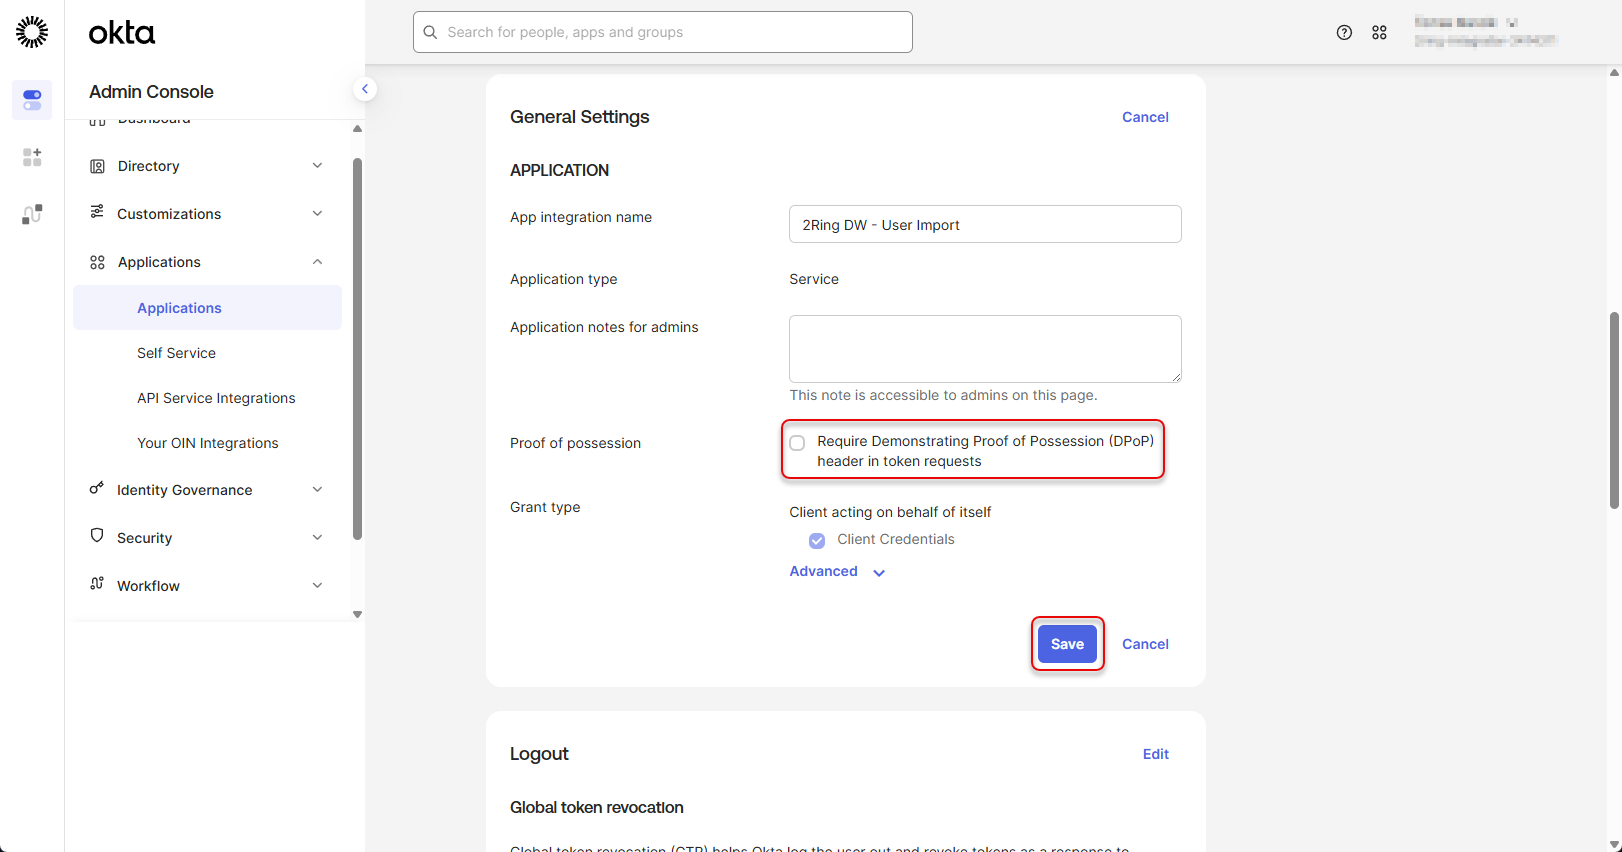Open the help question mark icon

[x=1344, y=33]
